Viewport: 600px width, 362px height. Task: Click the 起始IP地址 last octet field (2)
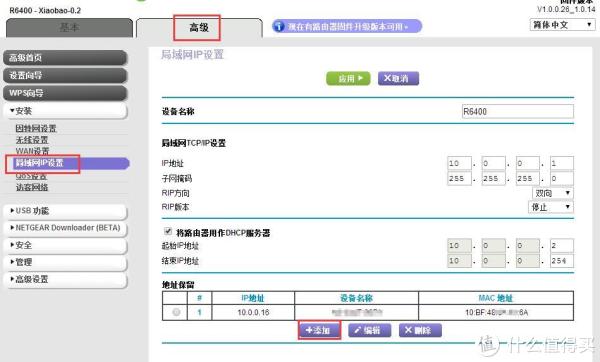point(562,246)
